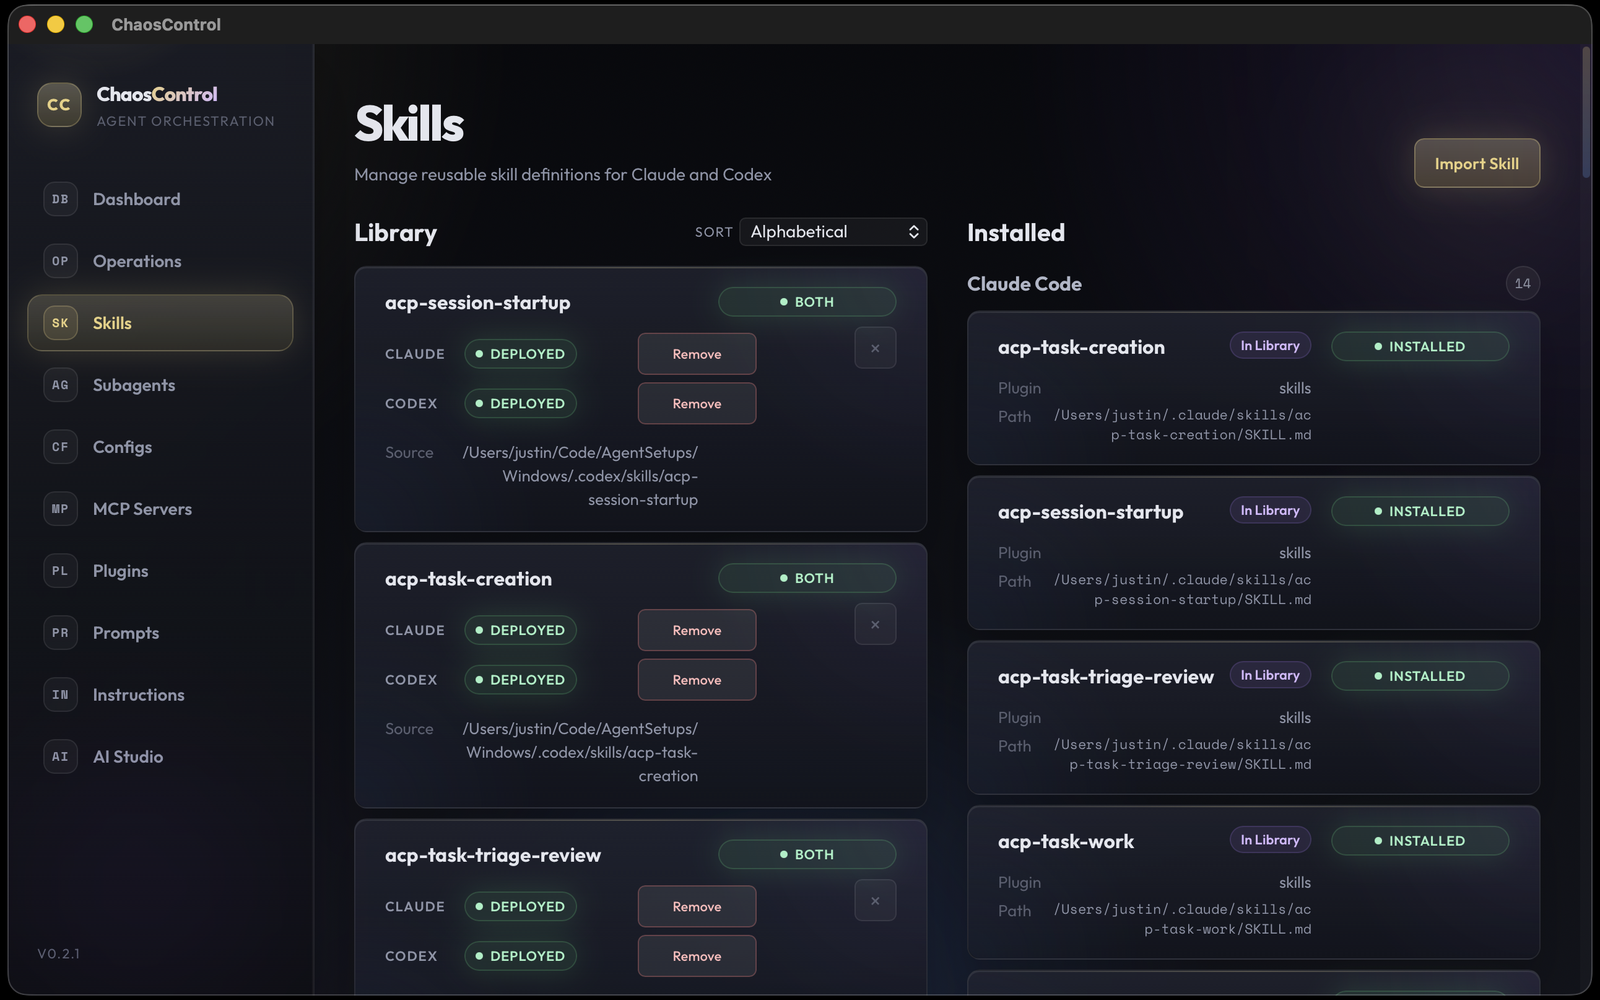Click the acp-task-work installed card title
Viewport: 1600px width, 1000px height.
coord(1066,842)
